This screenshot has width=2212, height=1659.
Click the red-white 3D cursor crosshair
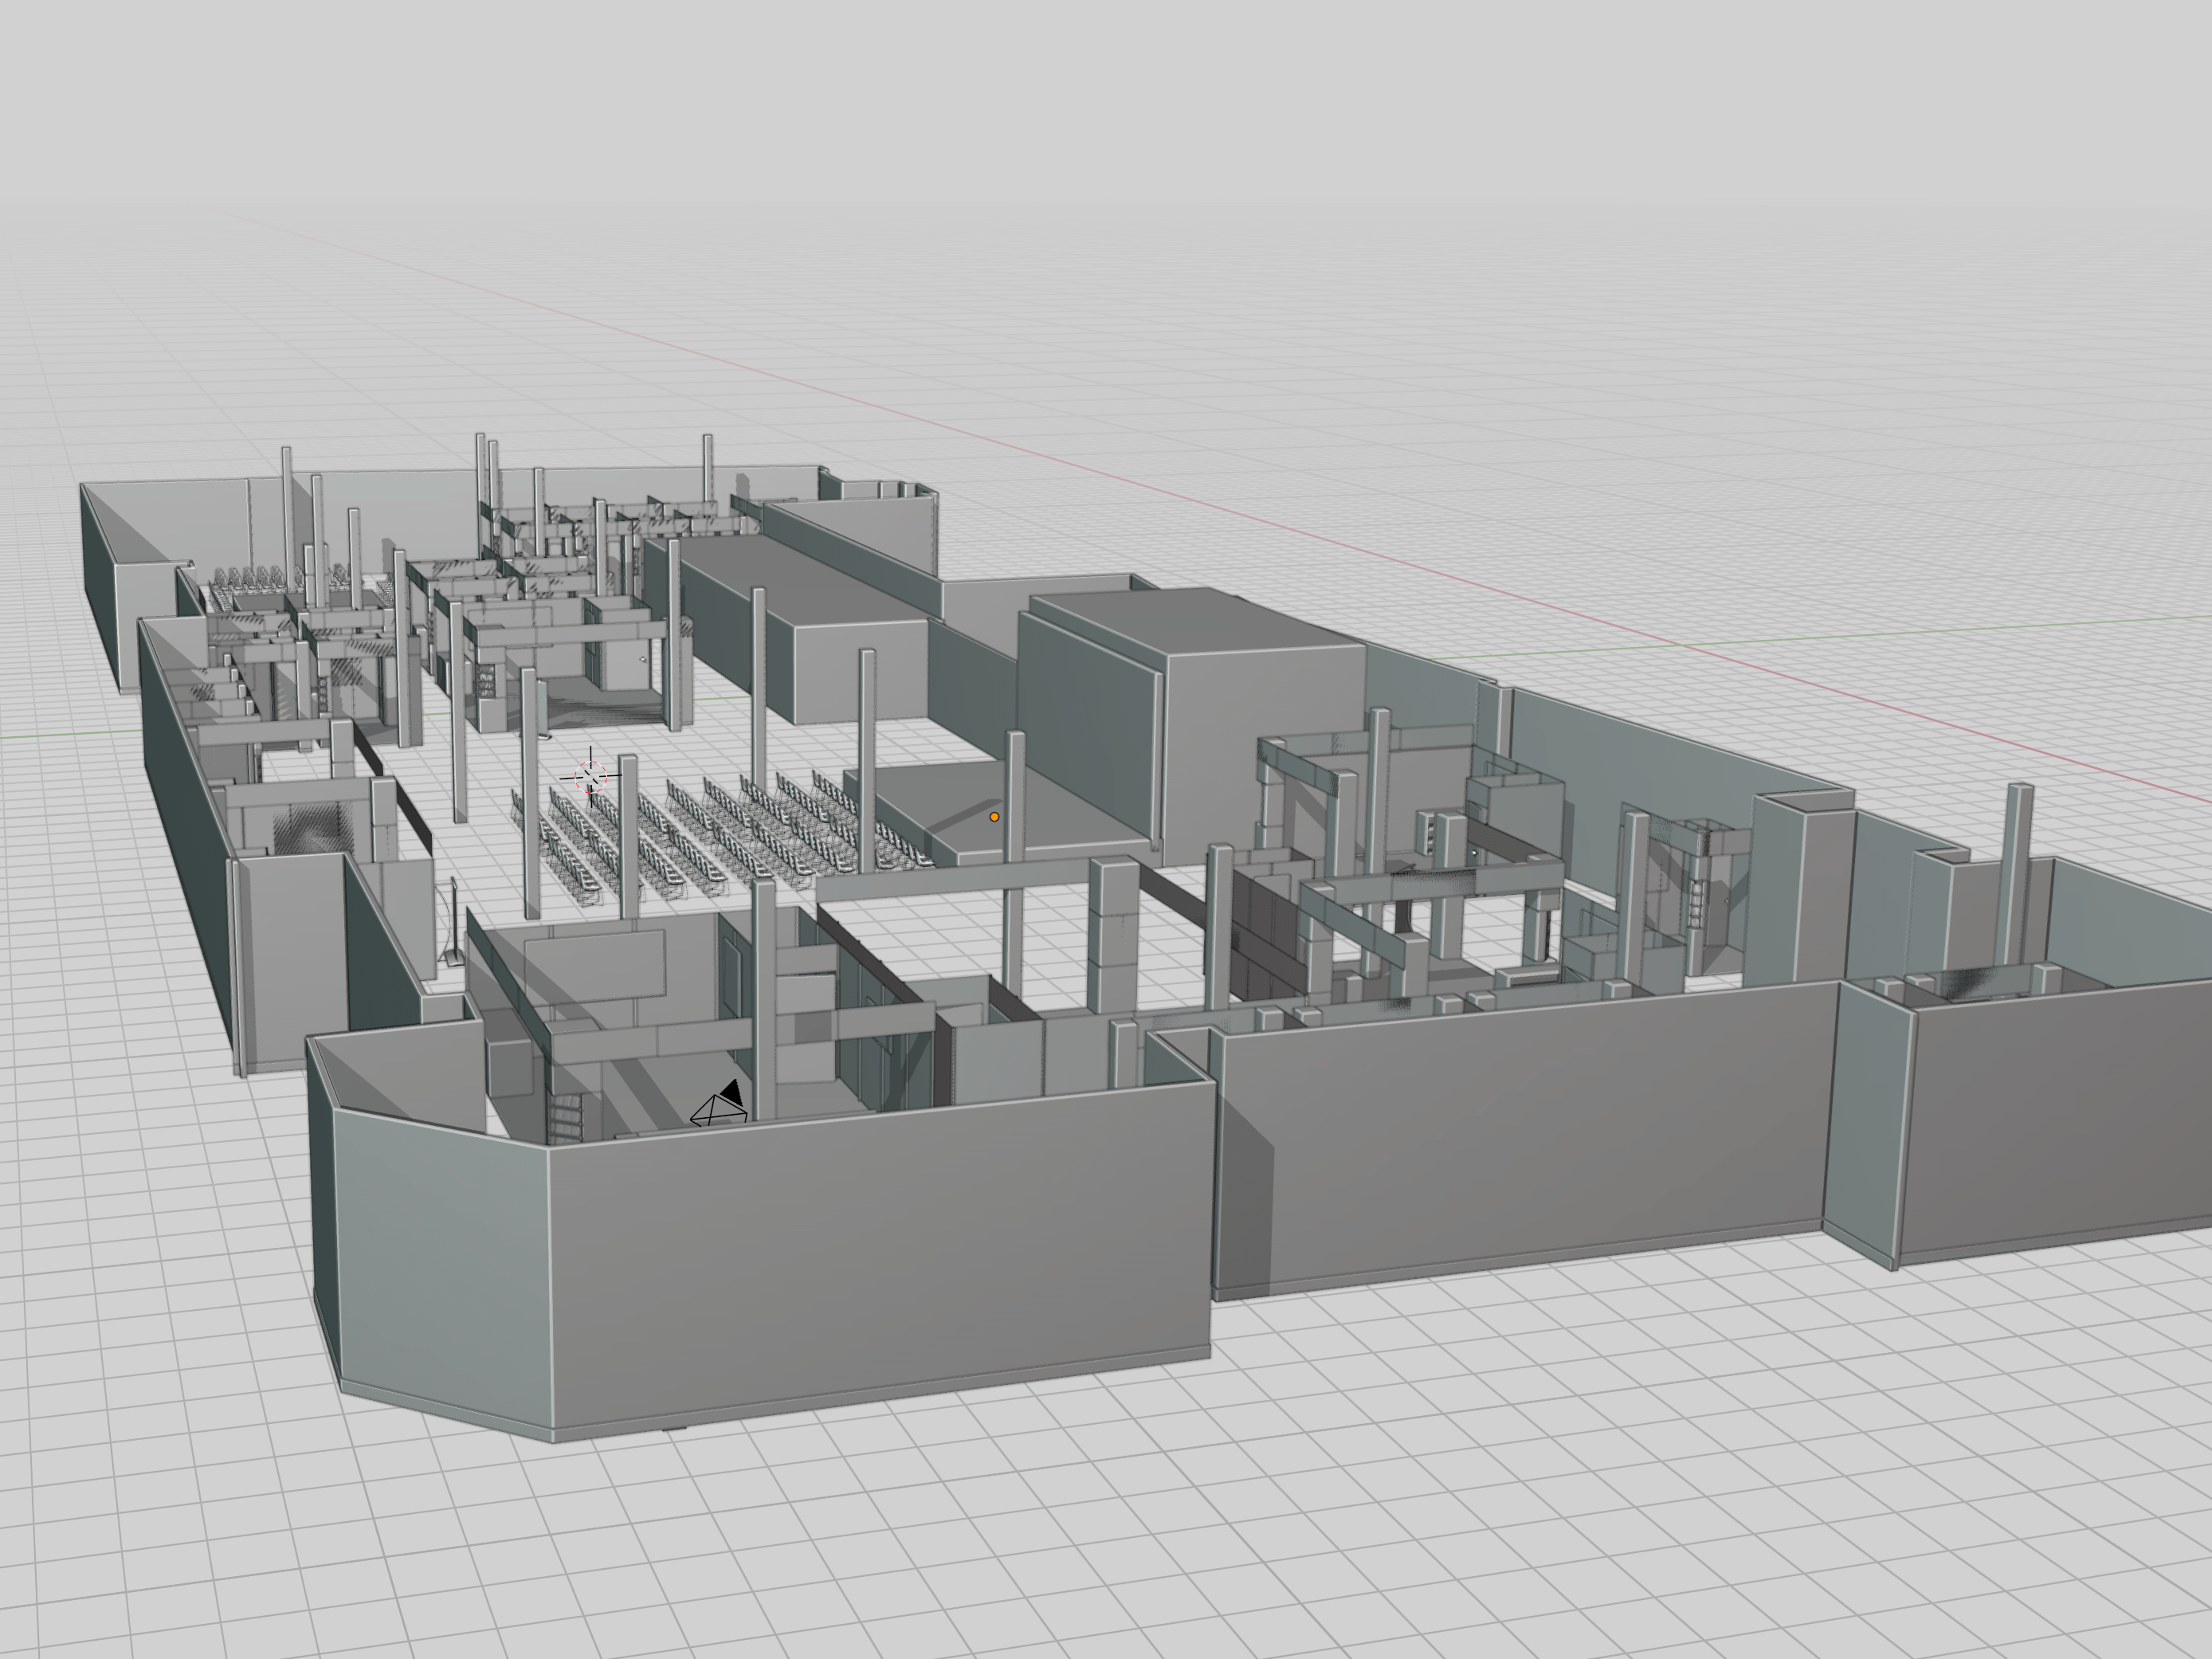point(591,776)
